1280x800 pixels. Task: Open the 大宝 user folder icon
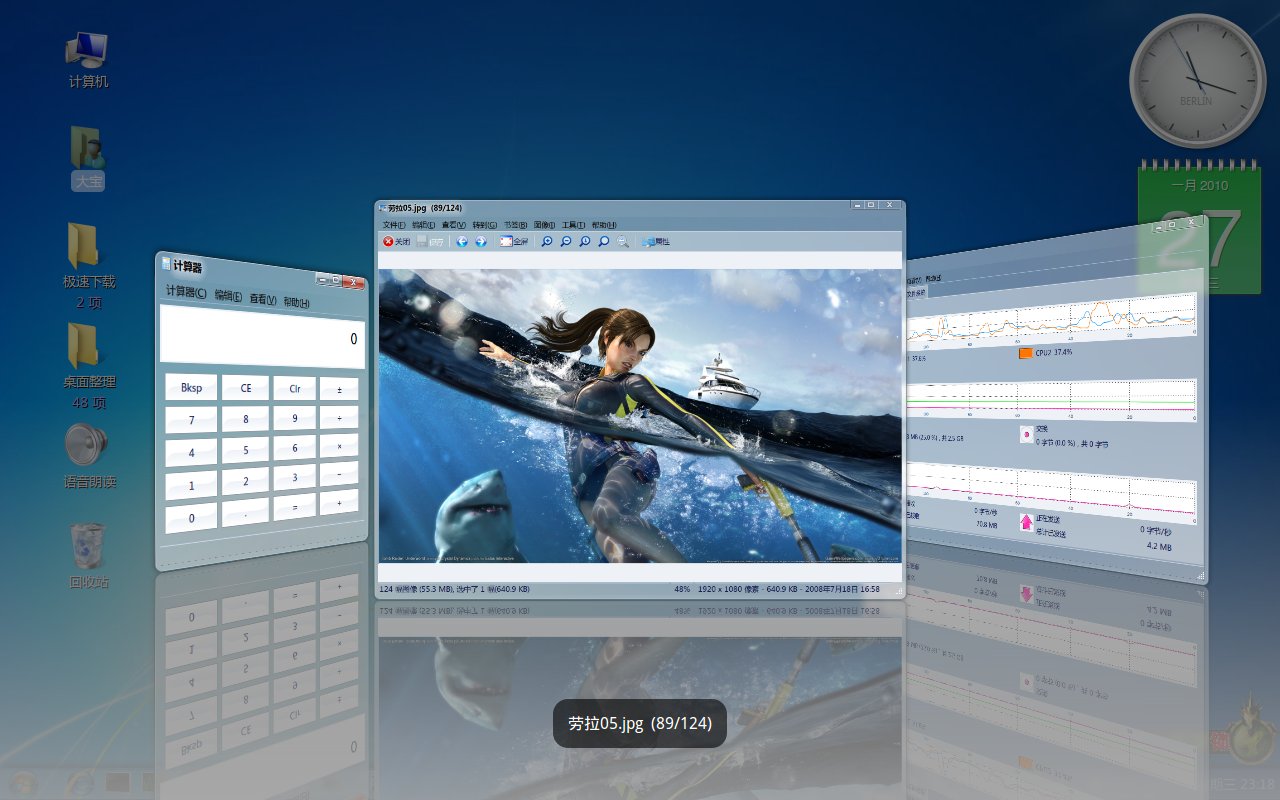[88, 148]
